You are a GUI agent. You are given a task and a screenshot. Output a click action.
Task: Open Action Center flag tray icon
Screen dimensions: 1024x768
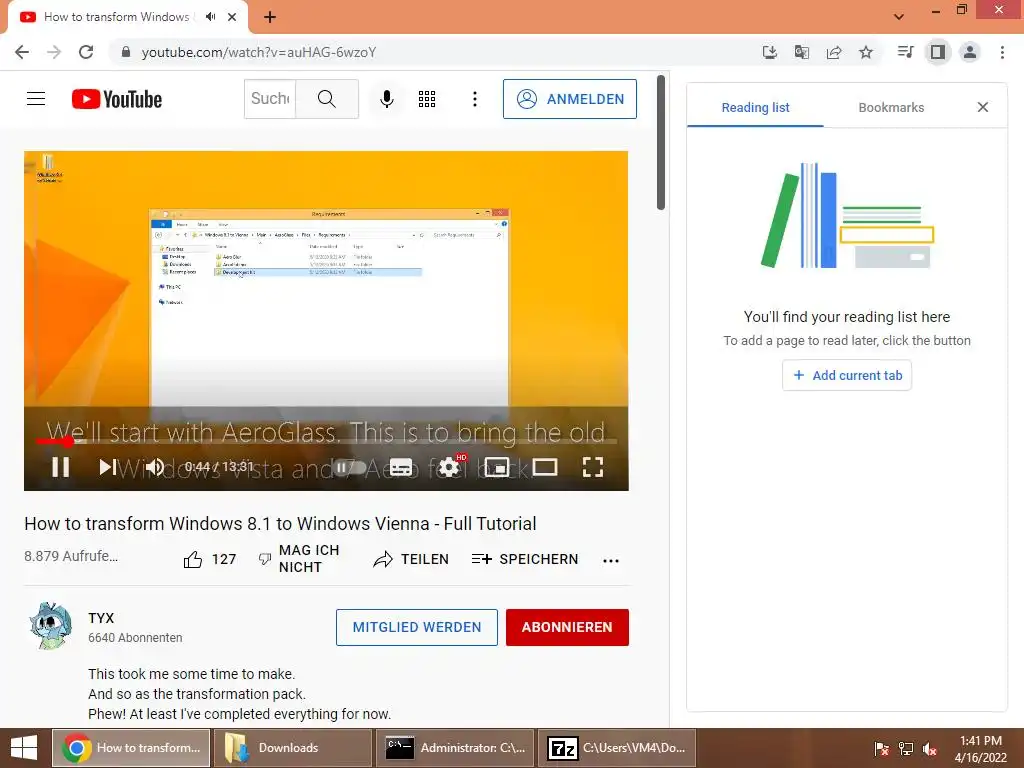881,749
